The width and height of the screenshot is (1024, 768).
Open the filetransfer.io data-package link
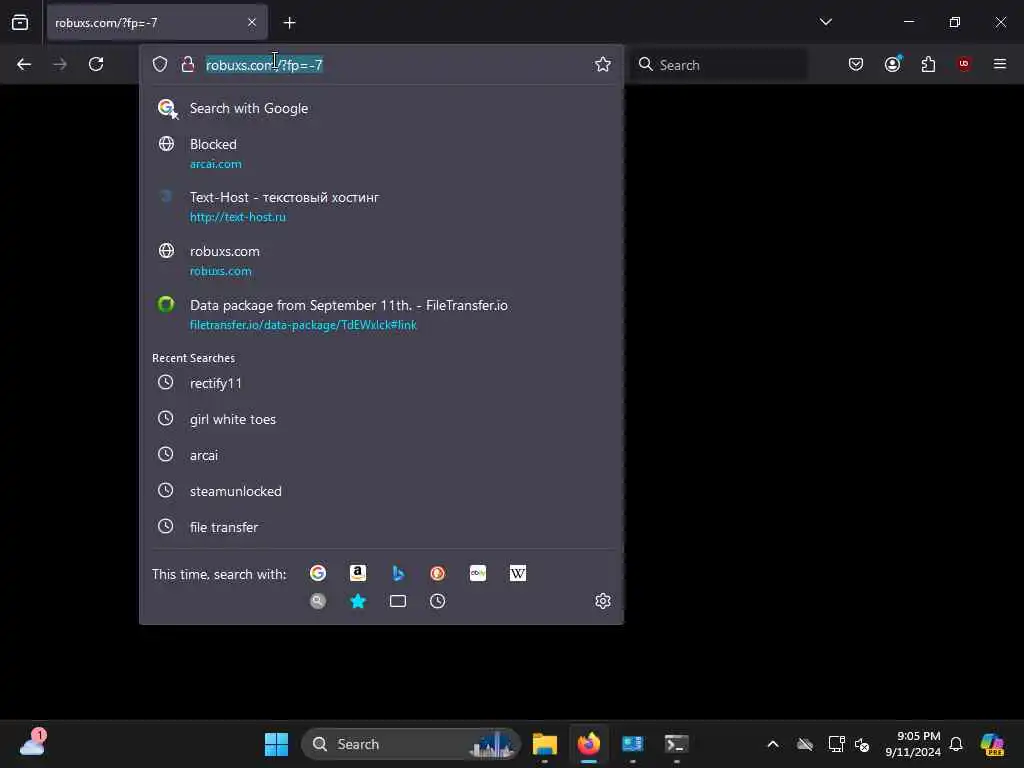pyautogui.click(x=303, y=325)
